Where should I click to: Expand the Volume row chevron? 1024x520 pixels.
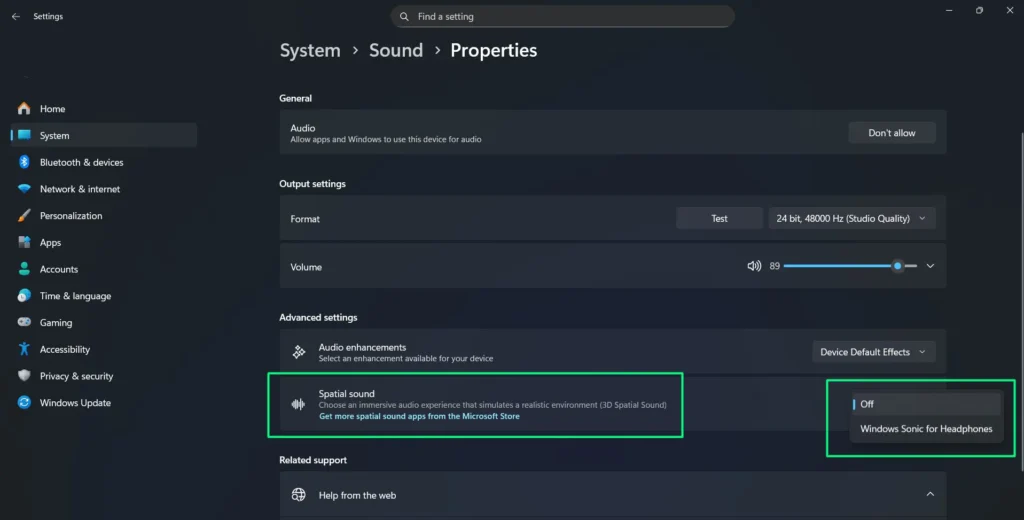coord(930,266)
